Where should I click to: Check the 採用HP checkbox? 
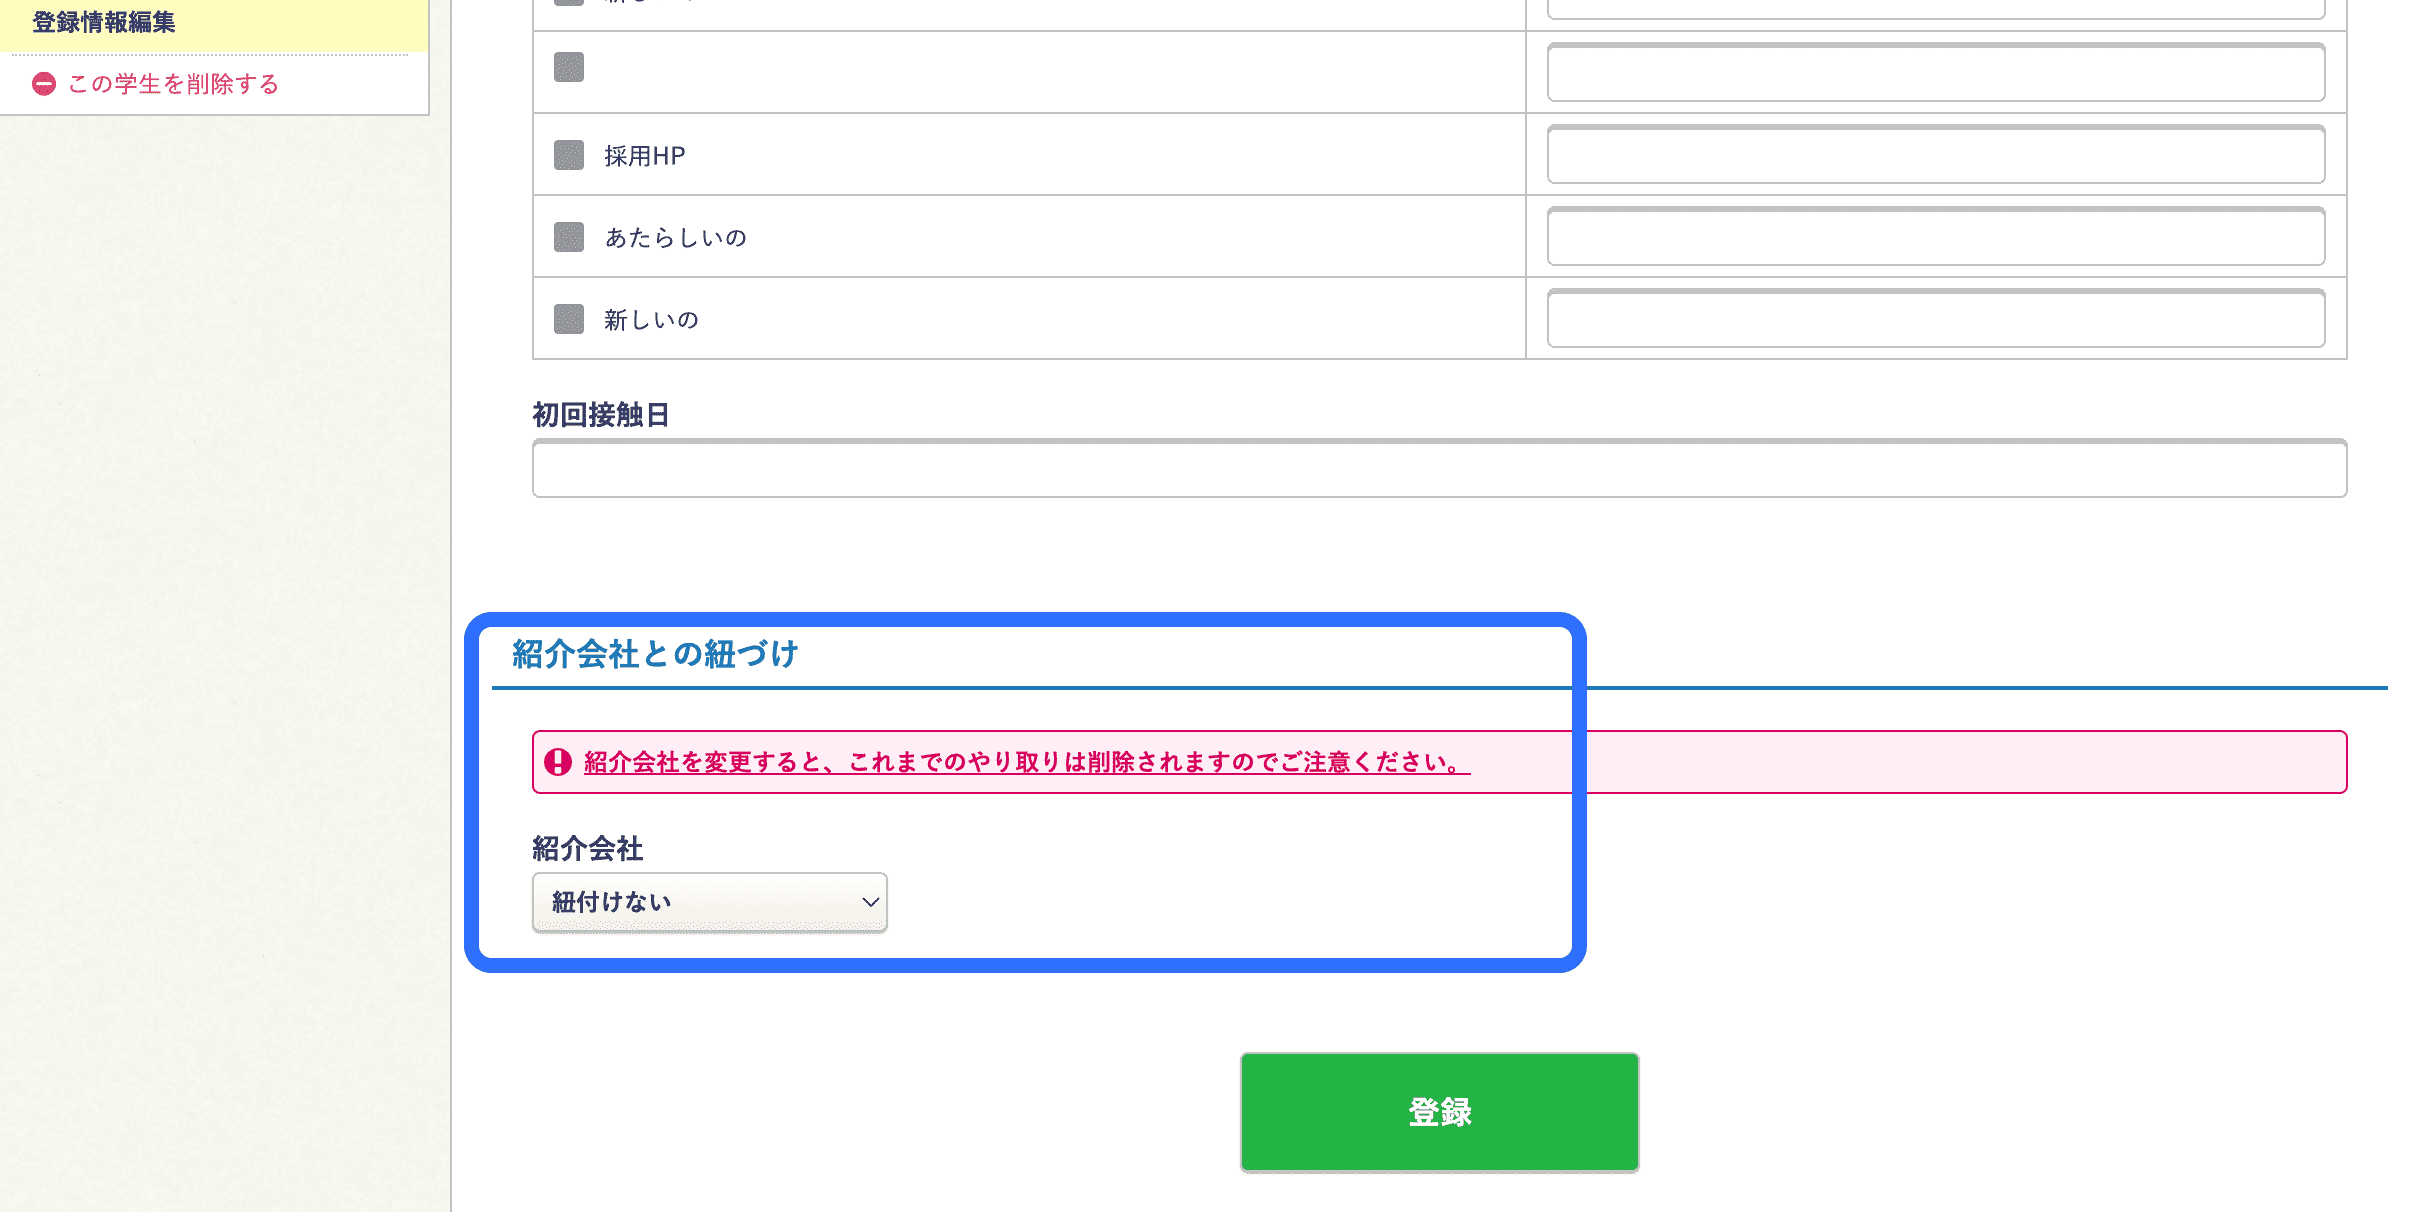(x=569, y=156)
